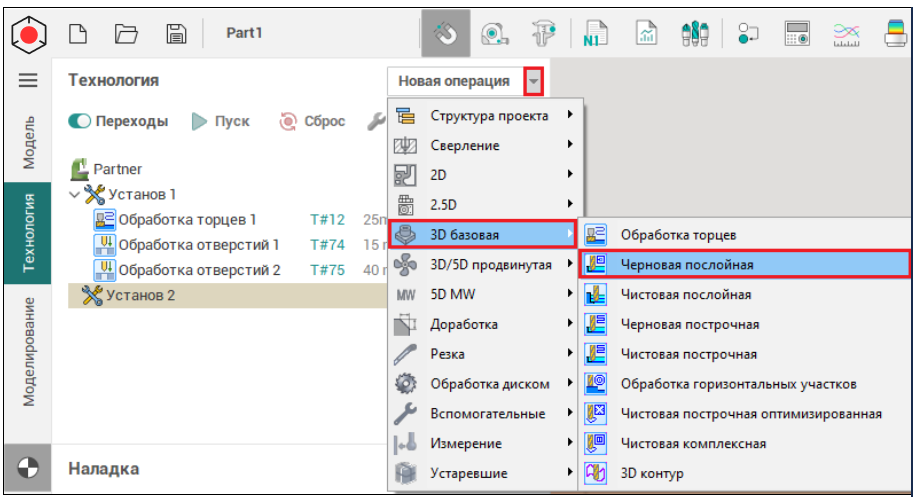Open the Новая операция dropdown arrow
The width and height of the screenshot is (921, 500).
pyautogui.click(x=534, y=81)
